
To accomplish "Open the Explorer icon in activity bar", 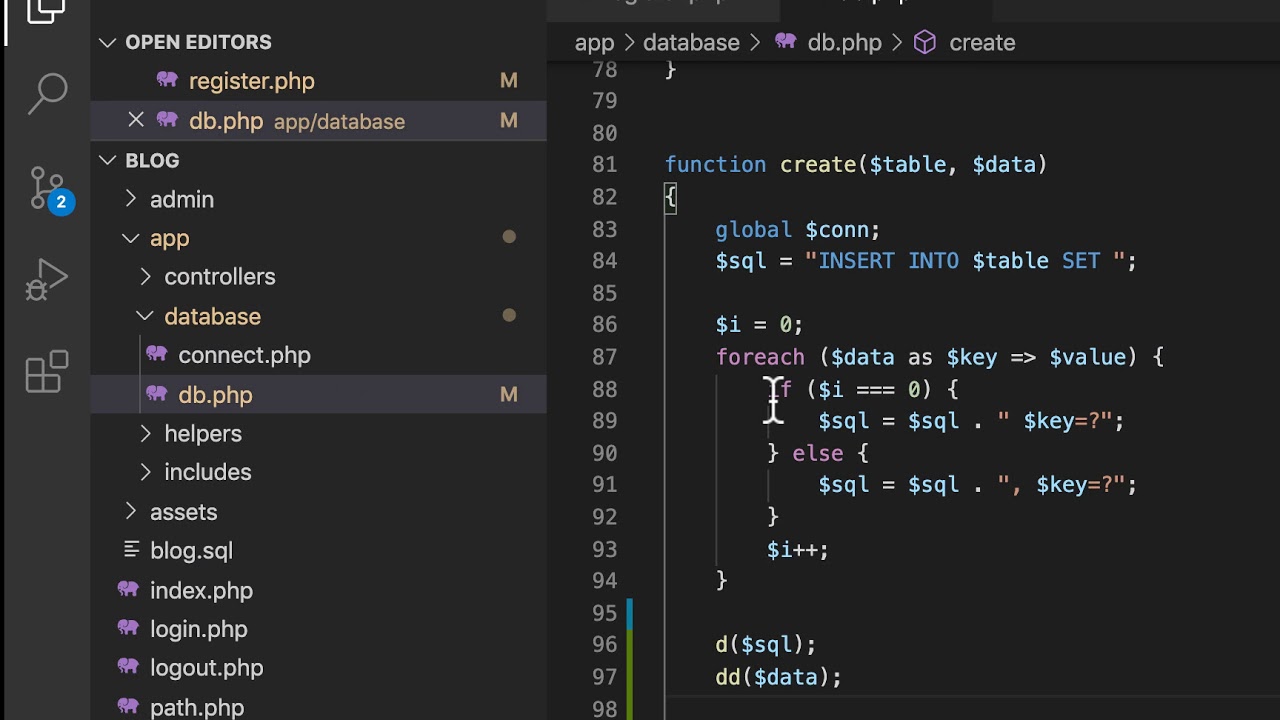I will click(x=45, y=12).
